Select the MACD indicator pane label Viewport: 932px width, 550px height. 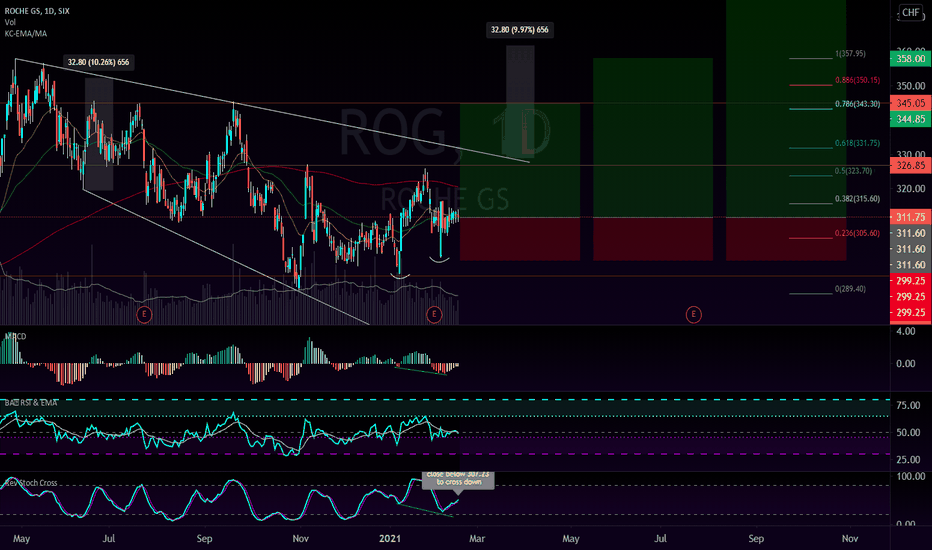15,336
